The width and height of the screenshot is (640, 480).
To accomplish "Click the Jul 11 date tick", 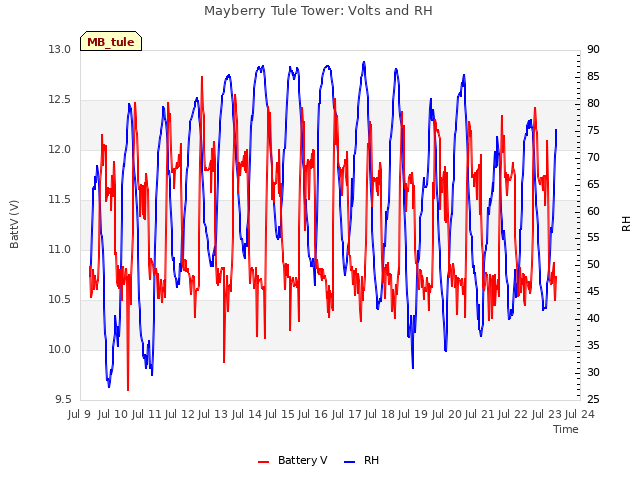I will pos(146,414).
